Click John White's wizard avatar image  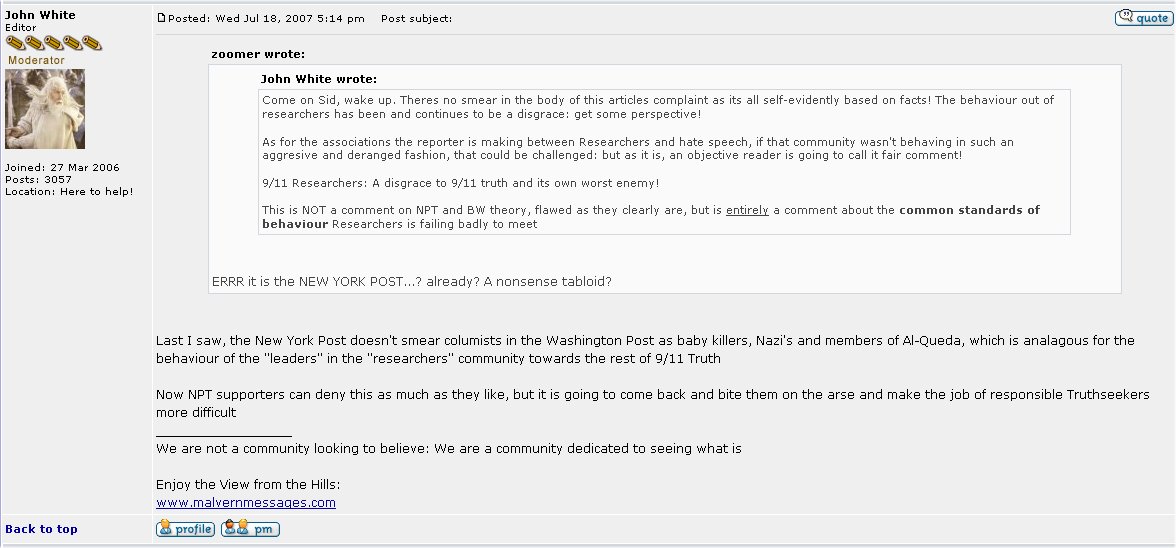(45, 109)
